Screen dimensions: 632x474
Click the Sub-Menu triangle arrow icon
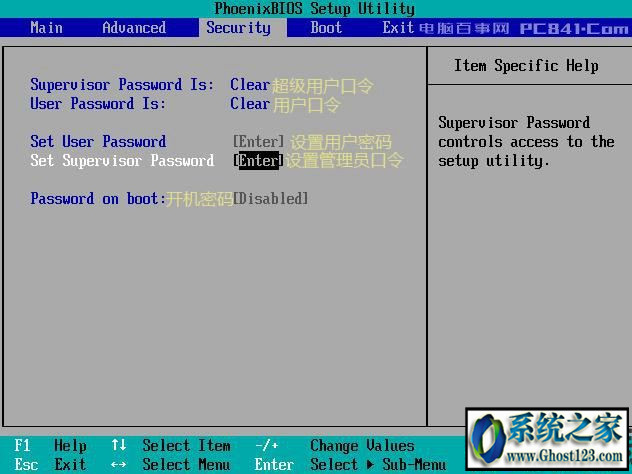[x=370, y=464]
